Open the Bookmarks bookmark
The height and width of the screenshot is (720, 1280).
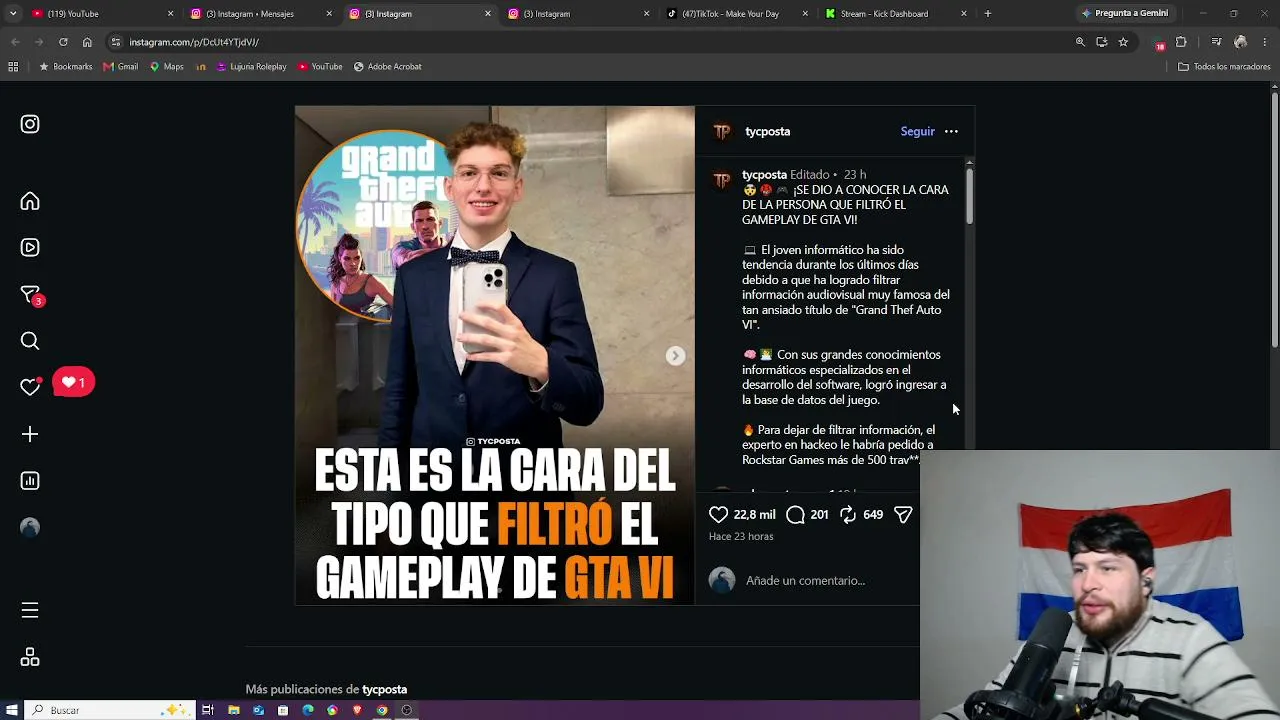(65, 67)
